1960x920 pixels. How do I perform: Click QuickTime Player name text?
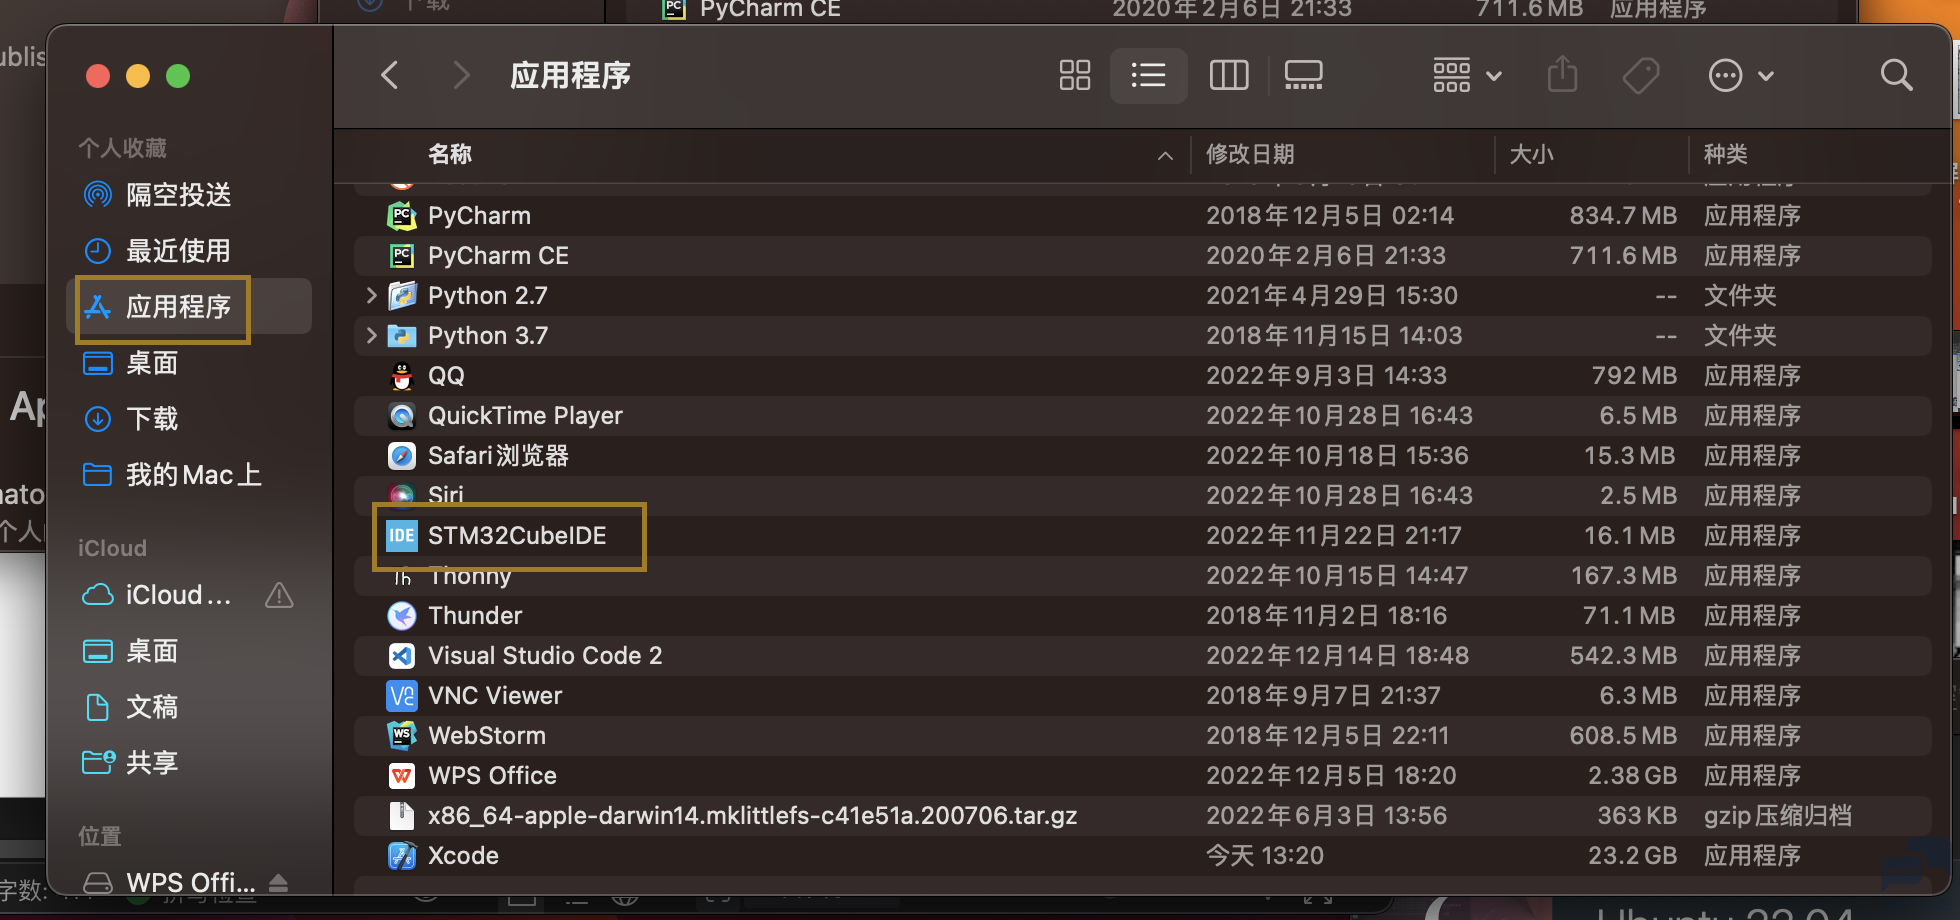point(525,415)
